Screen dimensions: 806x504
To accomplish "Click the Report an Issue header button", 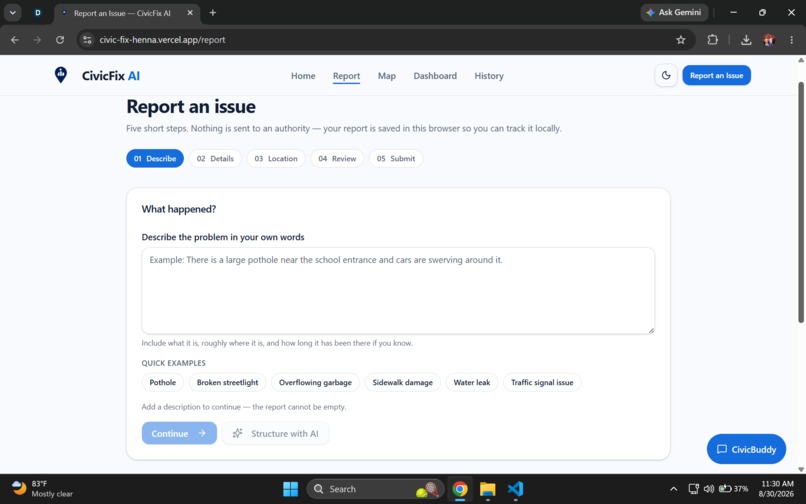I will (716, 76).
